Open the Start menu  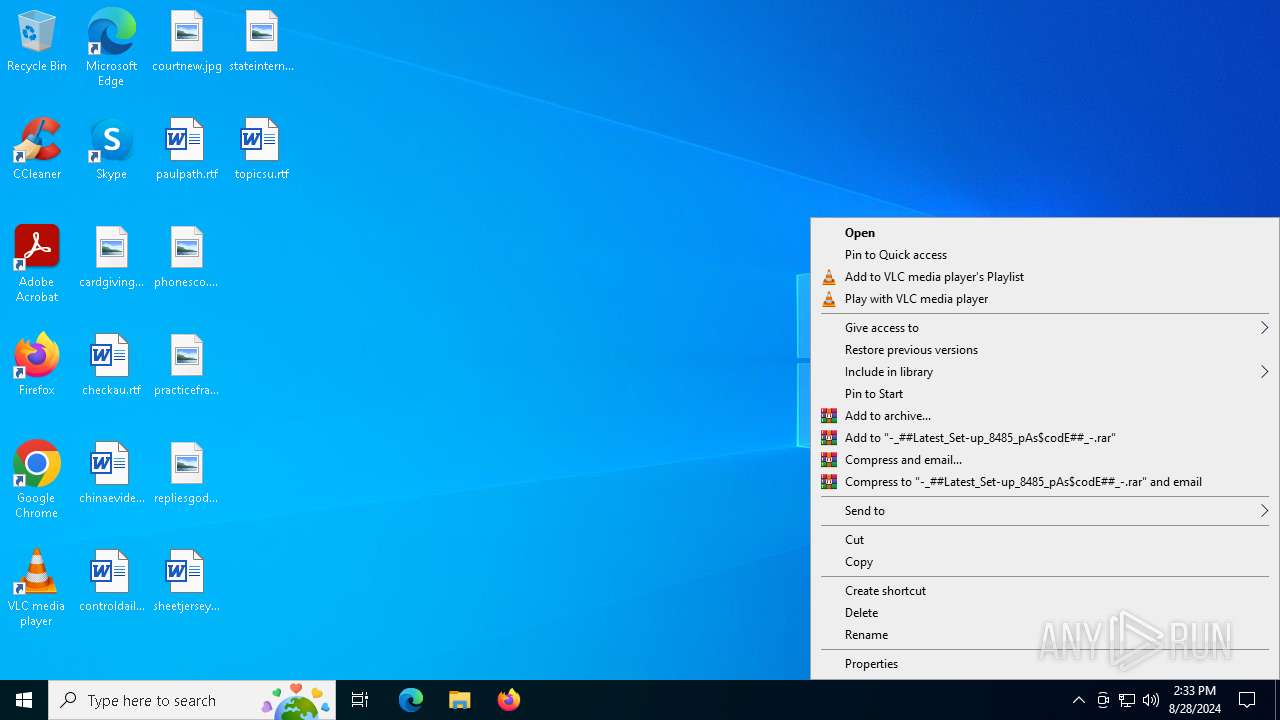(24, 700)
